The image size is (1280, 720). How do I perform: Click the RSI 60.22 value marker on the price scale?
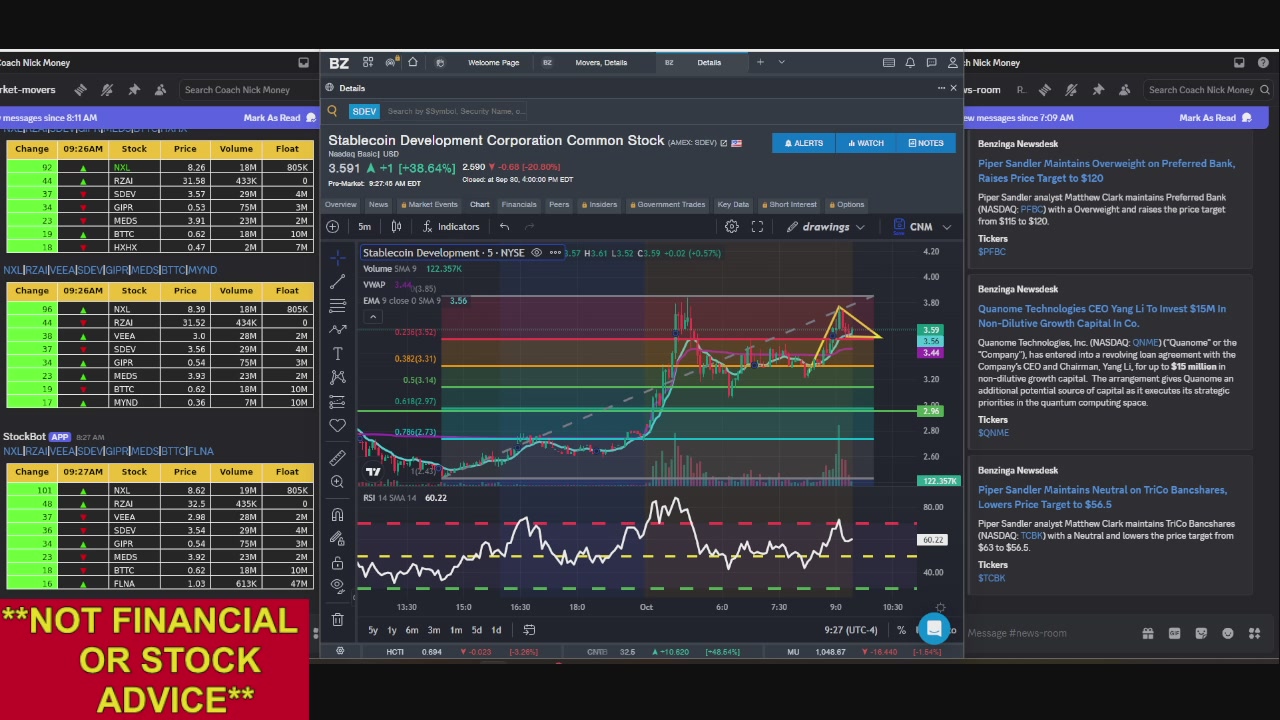(933, 540)
